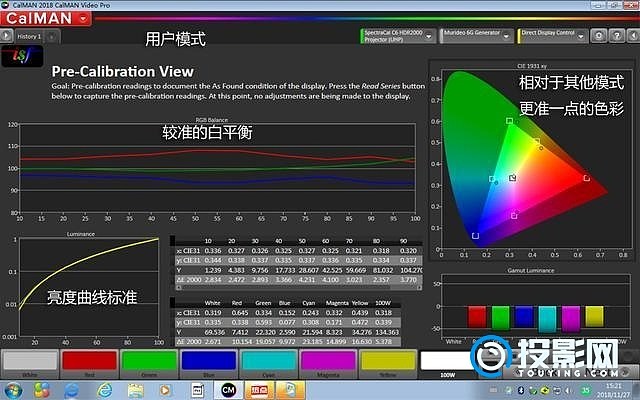
Task: Open the second blue browser taskbar icon
Action: 104,390
